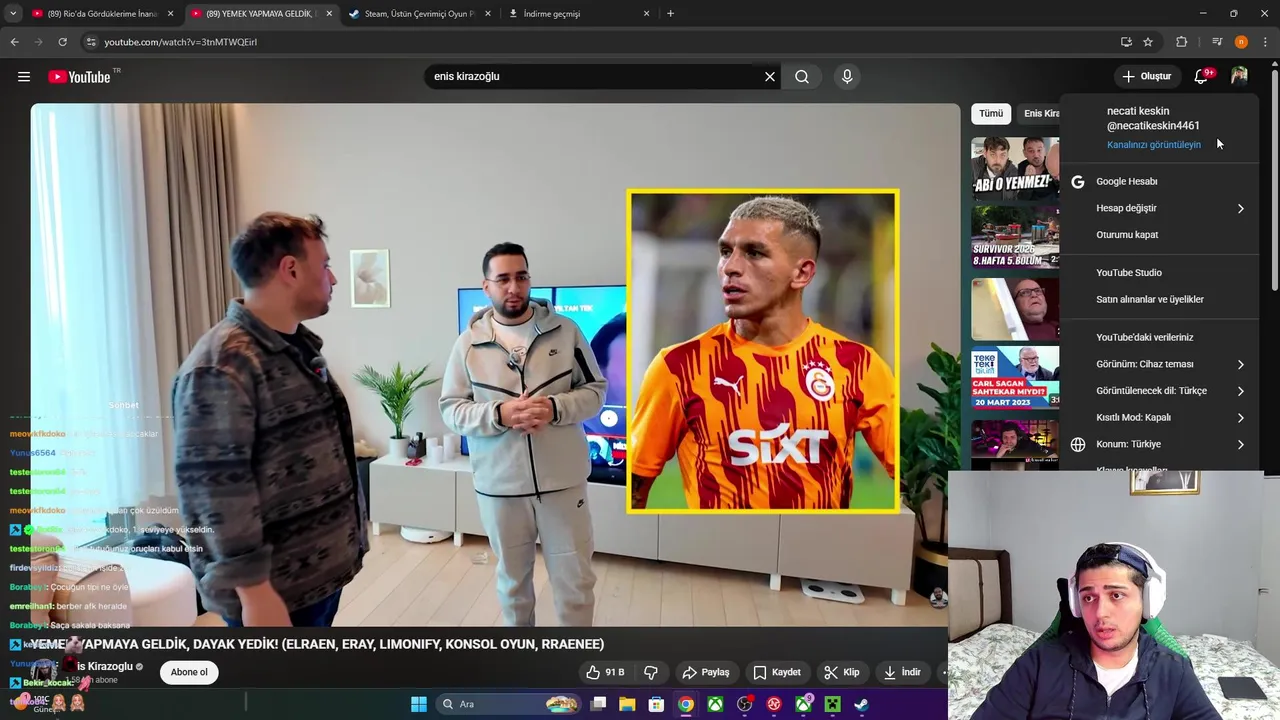Image resolution: width=1280 pixels, height=720 pixels.
Task: Expand Hesap değiştir submenu
Action: pos(1160,208)
